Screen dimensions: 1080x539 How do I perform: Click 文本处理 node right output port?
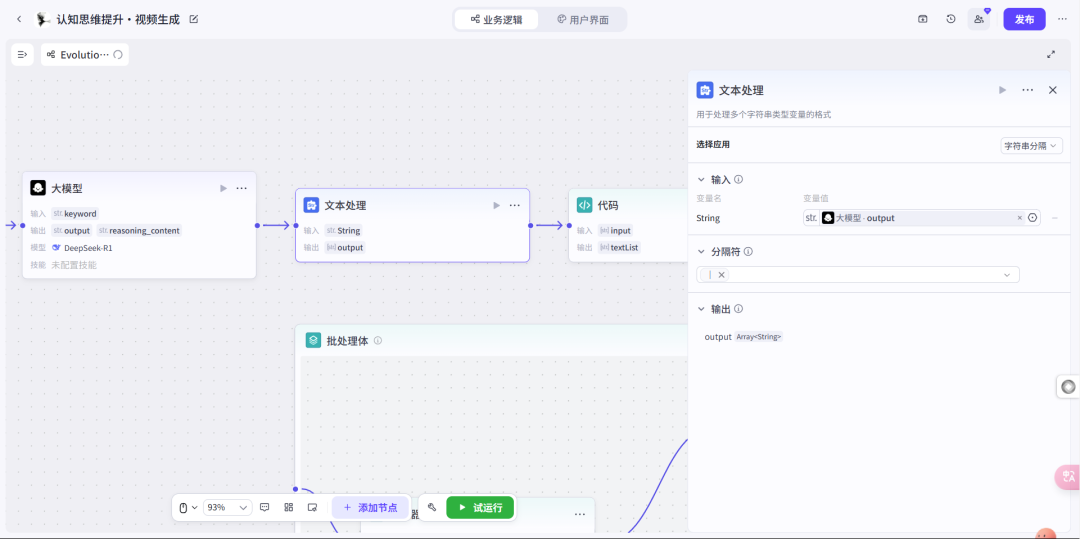(530, 225)
